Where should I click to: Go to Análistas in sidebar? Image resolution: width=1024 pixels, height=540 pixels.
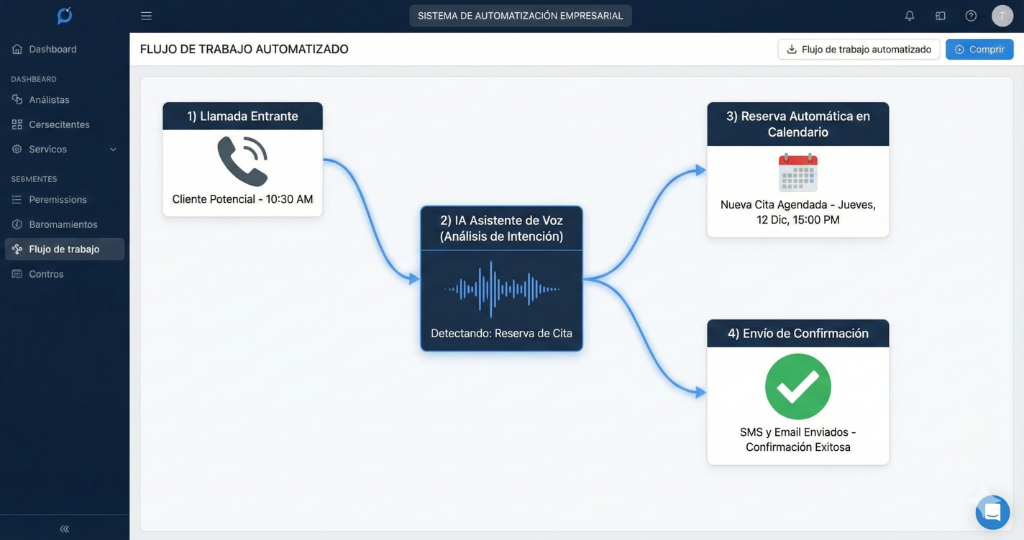49,100
